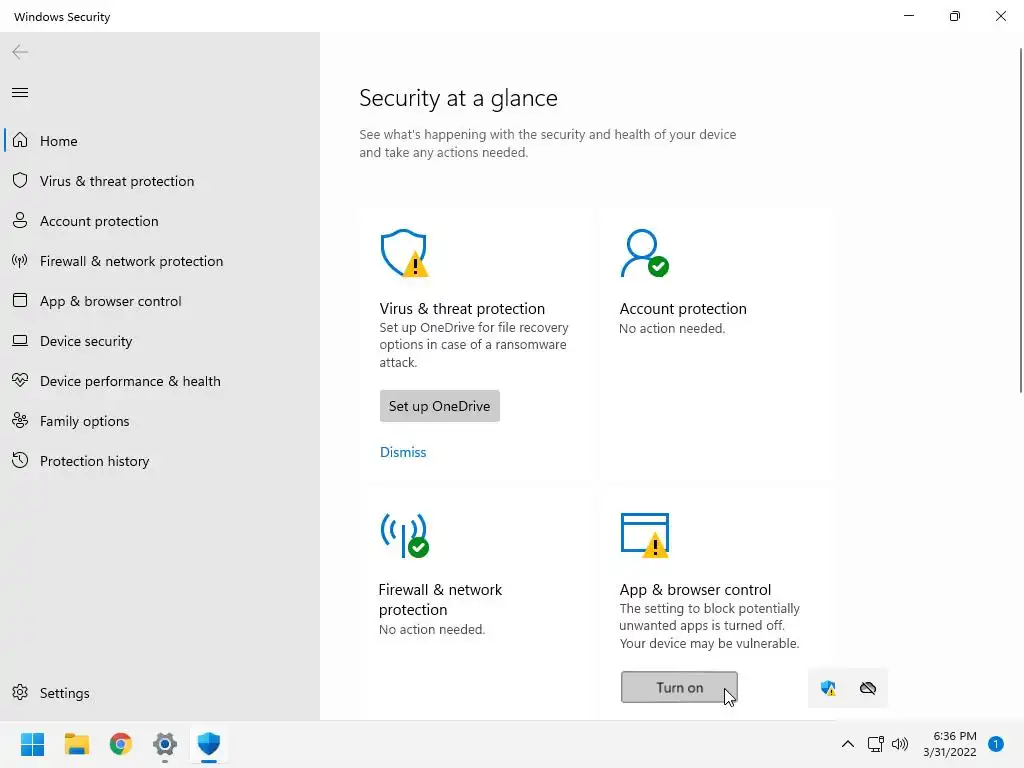Click the Set up OneDrive button

[x=440, y=406]
